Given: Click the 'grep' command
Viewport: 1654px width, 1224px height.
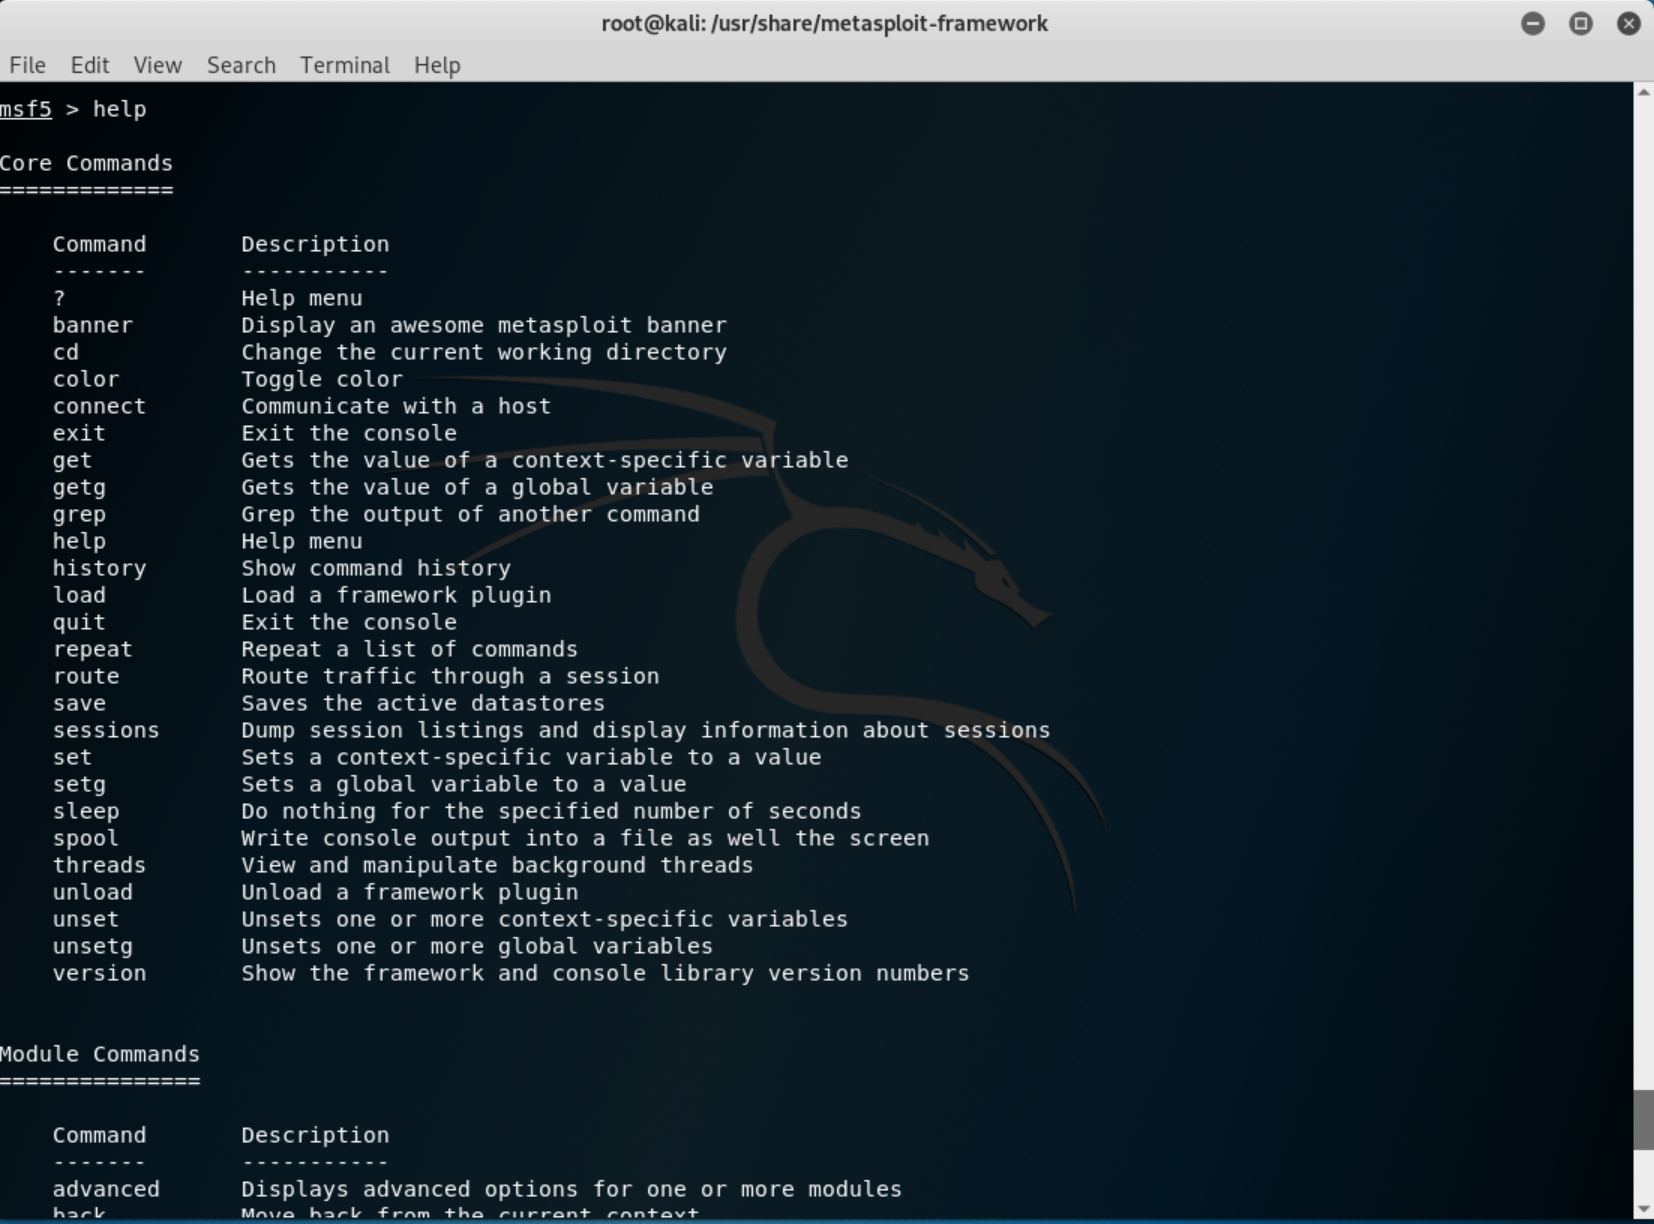Looking at the screenshot, I should click(x=79, y=514).
